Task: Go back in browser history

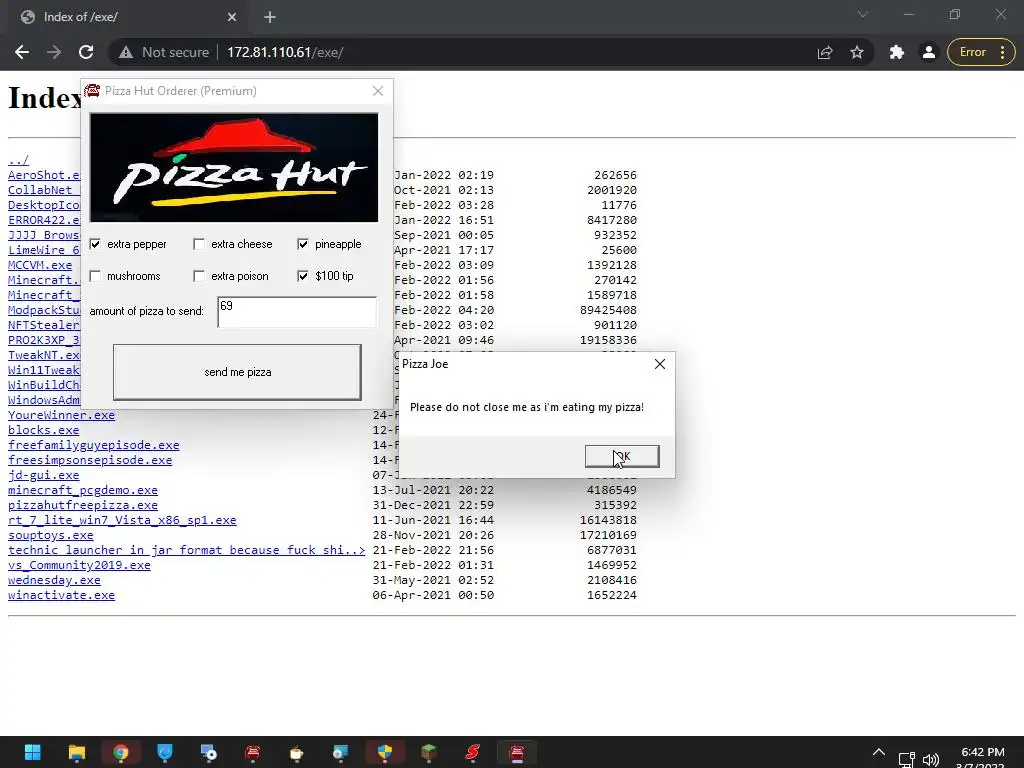Action: click(22, 52)
